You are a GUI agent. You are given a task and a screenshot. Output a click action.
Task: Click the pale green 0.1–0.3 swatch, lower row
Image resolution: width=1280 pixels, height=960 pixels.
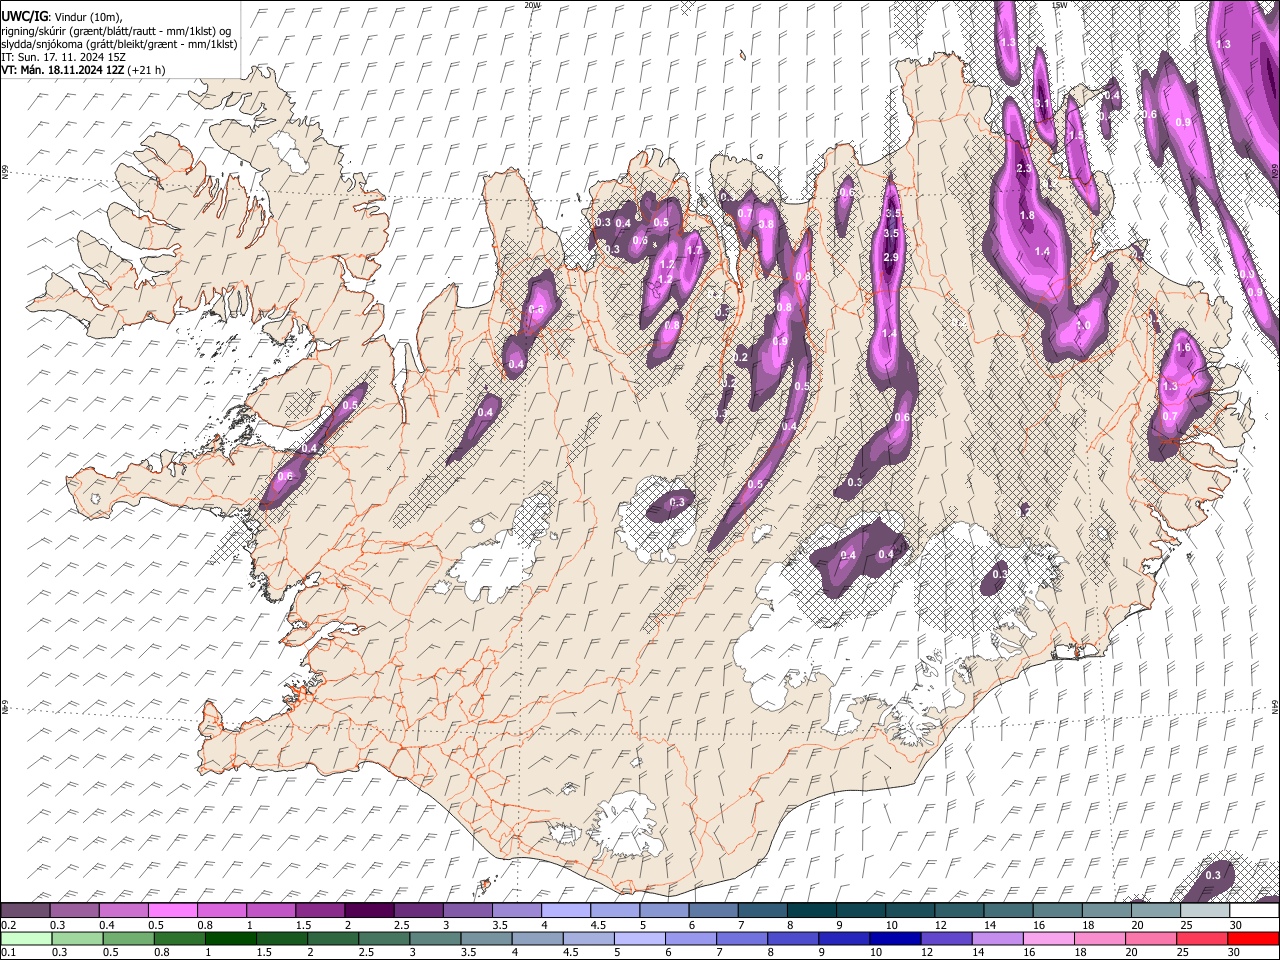(x=28, y=938)
